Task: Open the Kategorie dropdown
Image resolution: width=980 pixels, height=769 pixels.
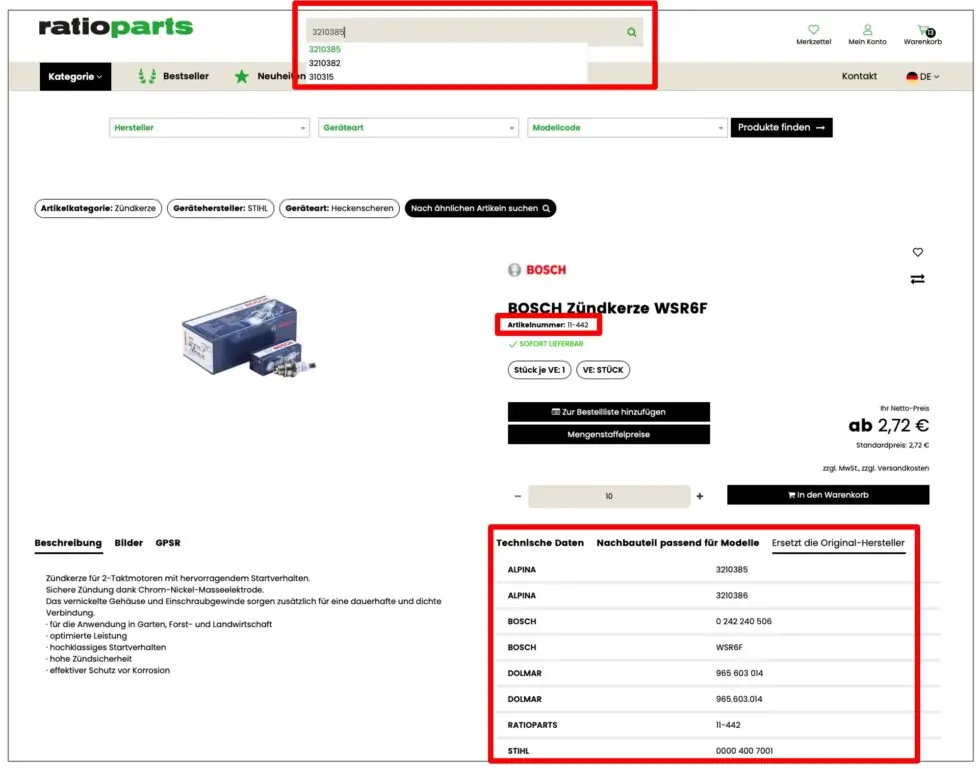Action: (x=75, y=76)
